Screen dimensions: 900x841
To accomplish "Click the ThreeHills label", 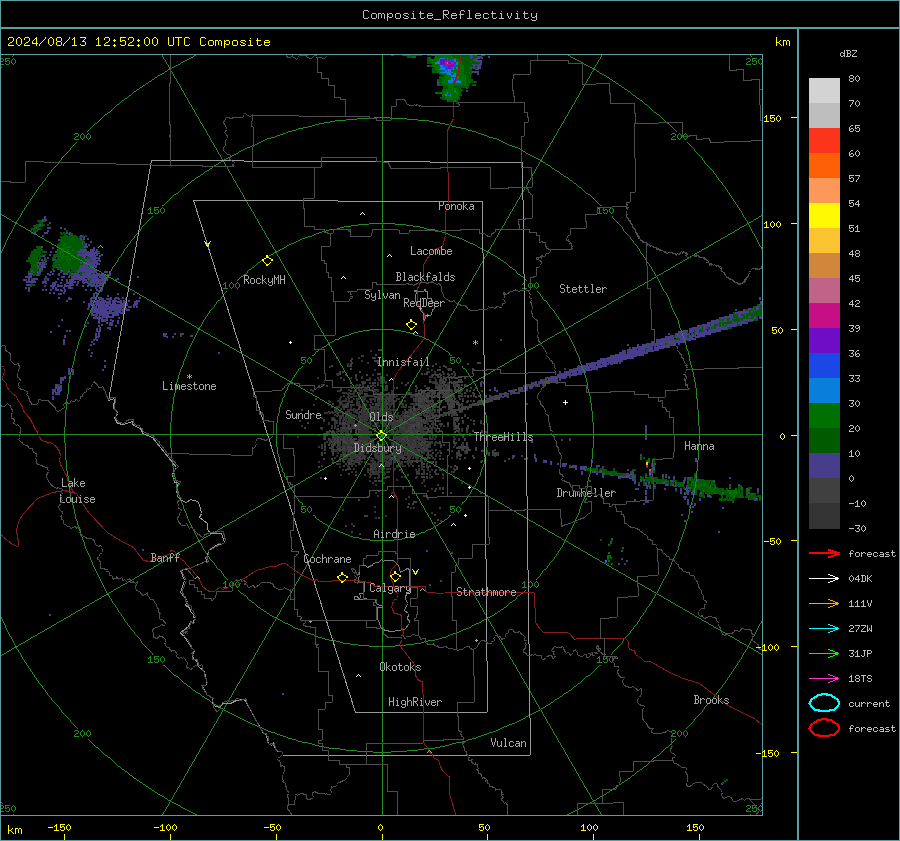I will tap(503, 437).
